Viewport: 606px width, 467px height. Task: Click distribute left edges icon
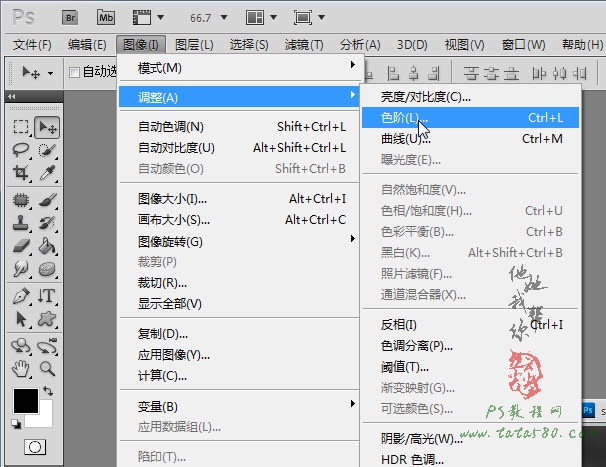pyautogui.click(x=538, y=73)
